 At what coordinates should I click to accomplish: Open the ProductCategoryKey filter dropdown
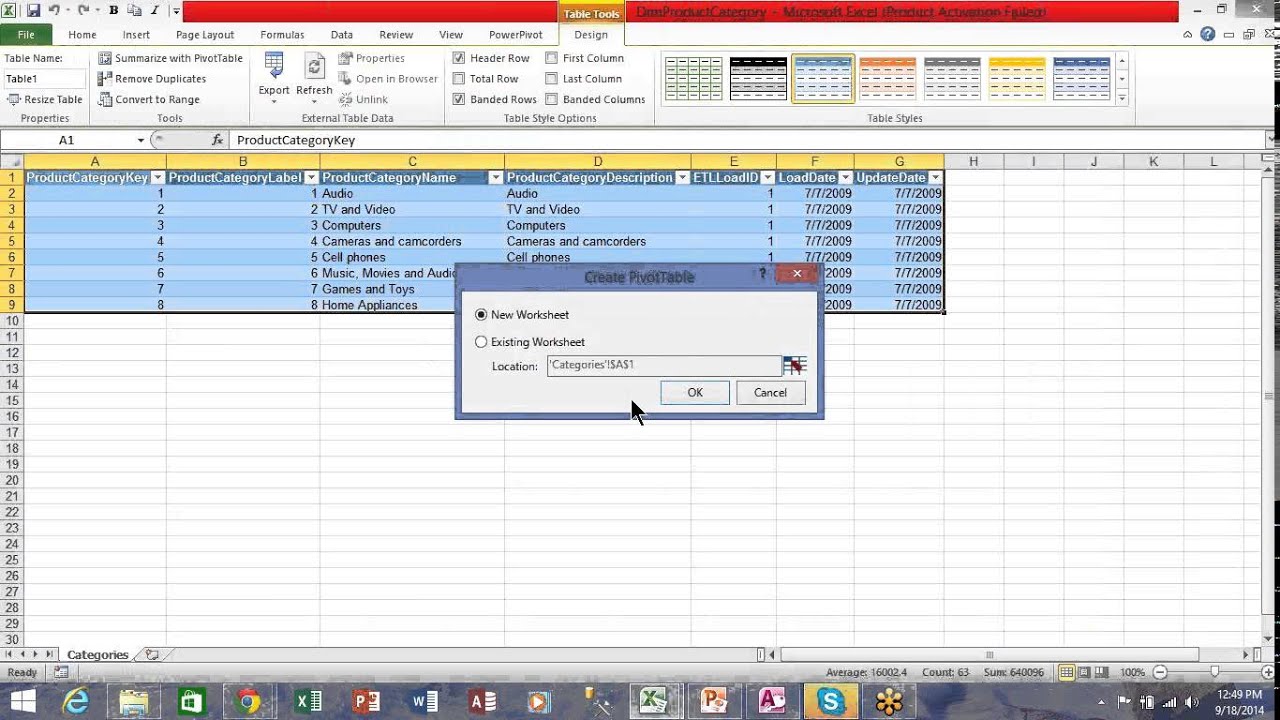[x=157, y=178]
